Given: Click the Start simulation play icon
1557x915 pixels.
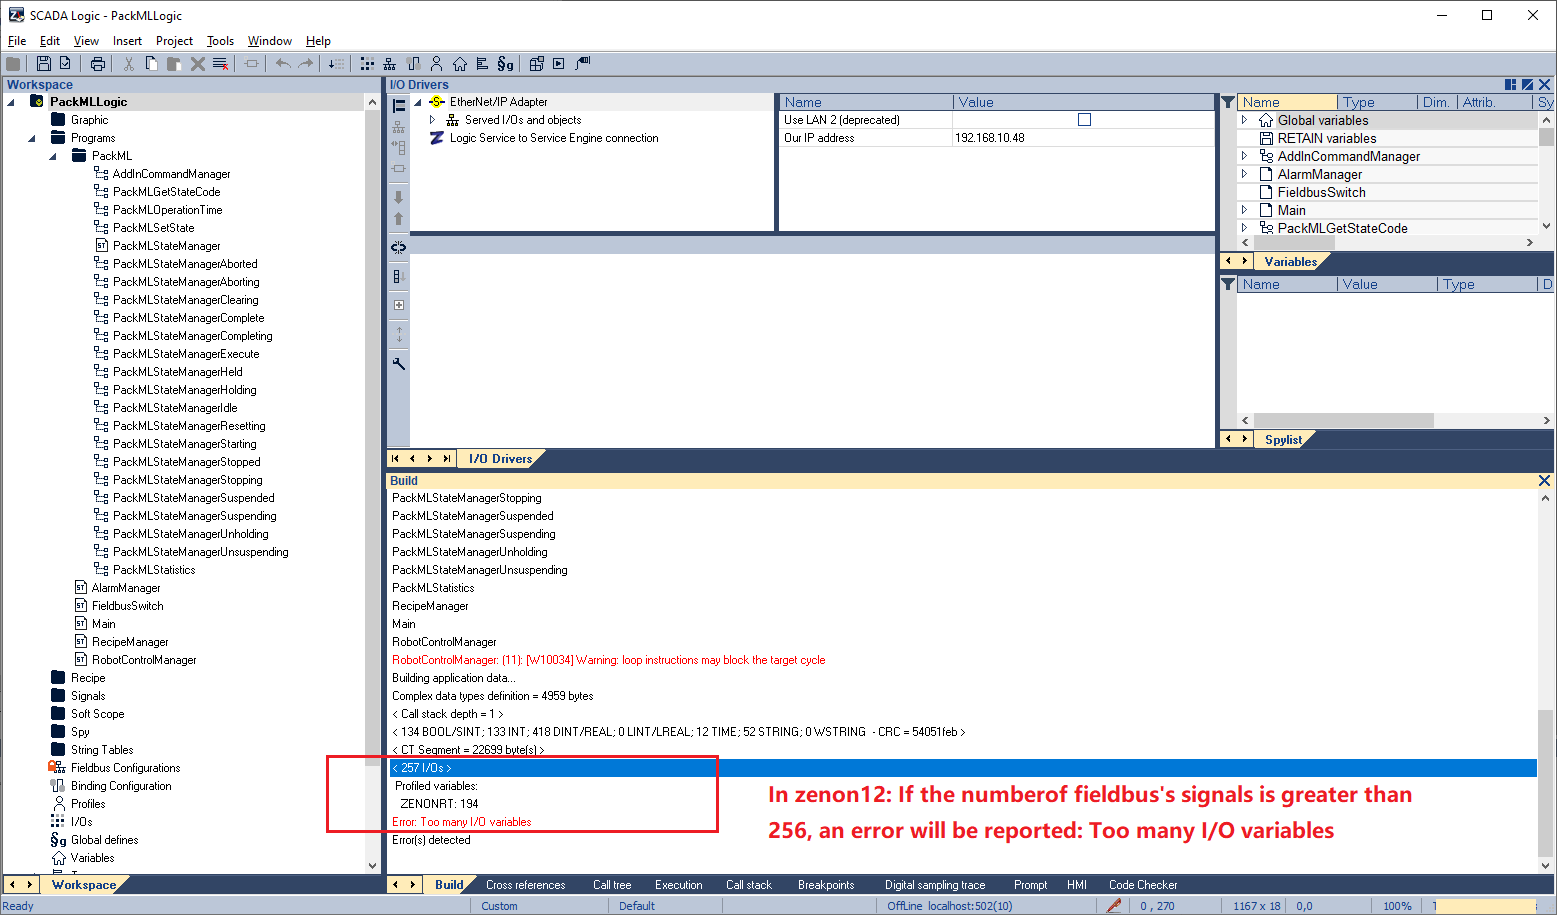Looking at the screenshot, I should [x=559, y=64].
